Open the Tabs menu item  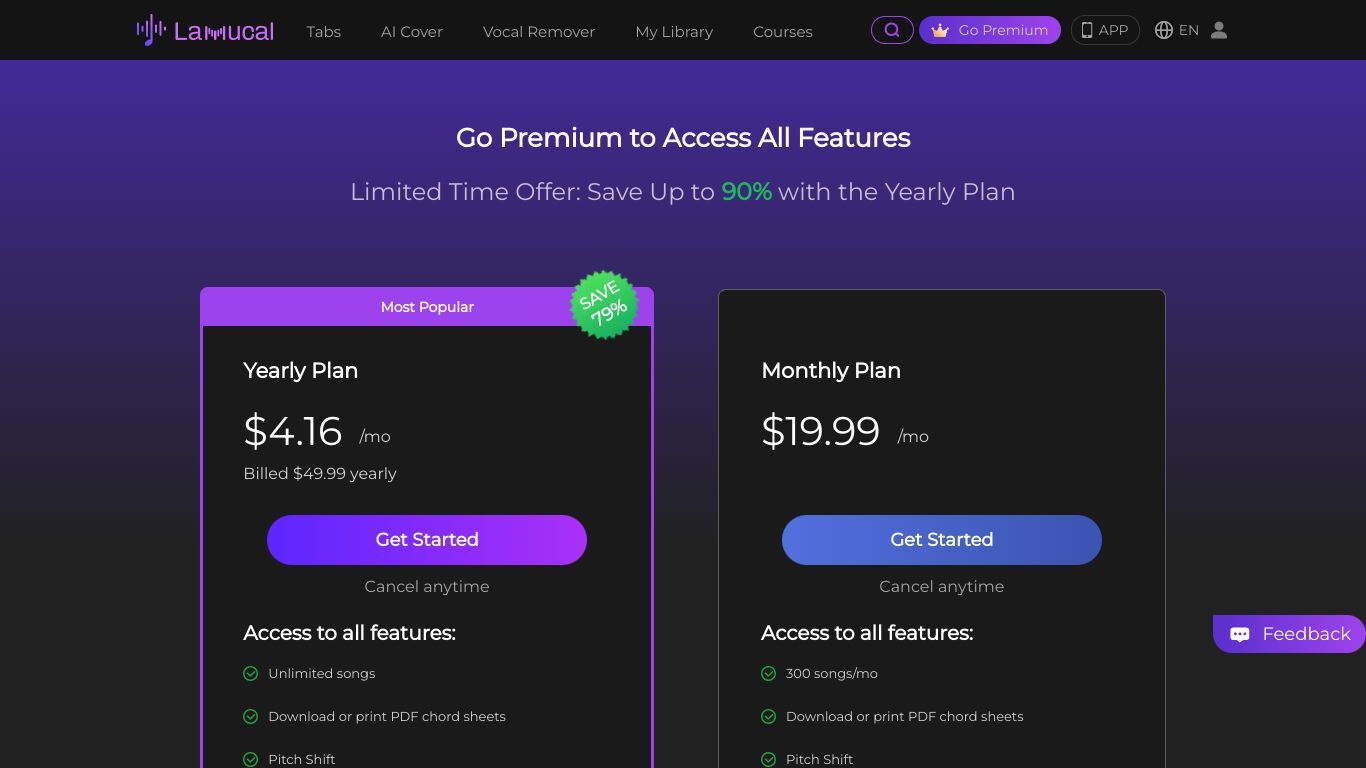coord(324,31)
